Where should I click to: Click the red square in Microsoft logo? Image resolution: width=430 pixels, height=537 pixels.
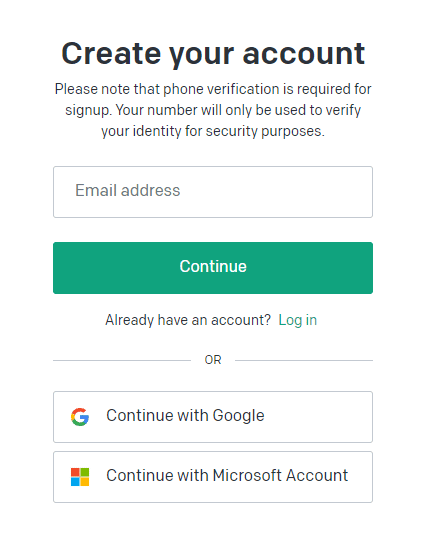click(x=75, y=472)
